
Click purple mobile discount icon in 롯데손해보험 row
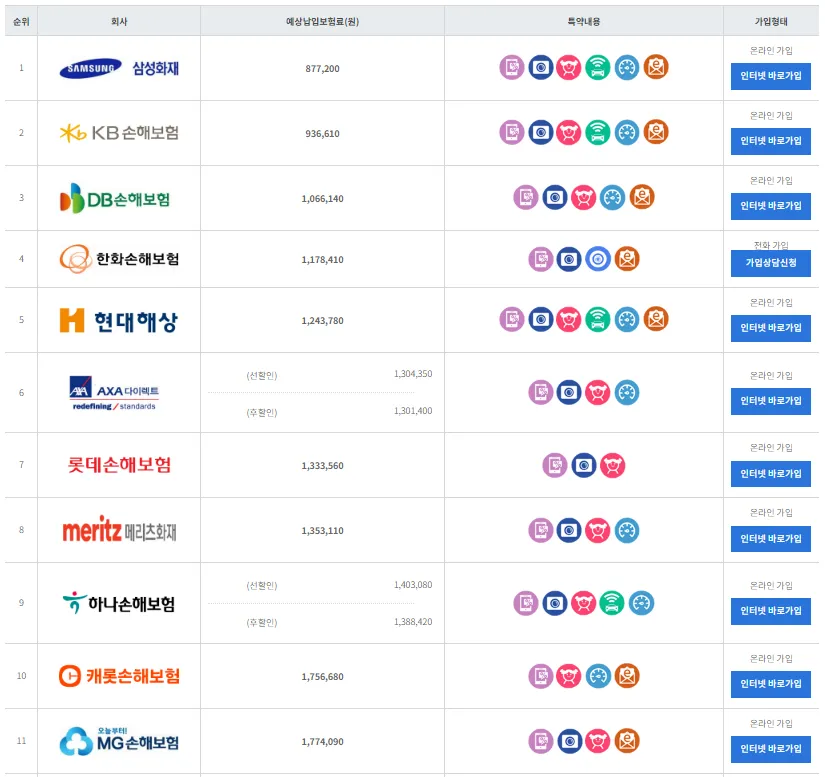click(x=555, y=466)
